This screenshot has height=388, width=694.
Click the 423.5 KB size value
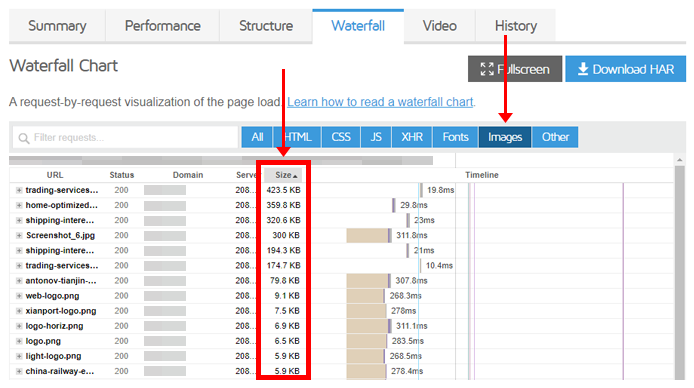(283, 190)
